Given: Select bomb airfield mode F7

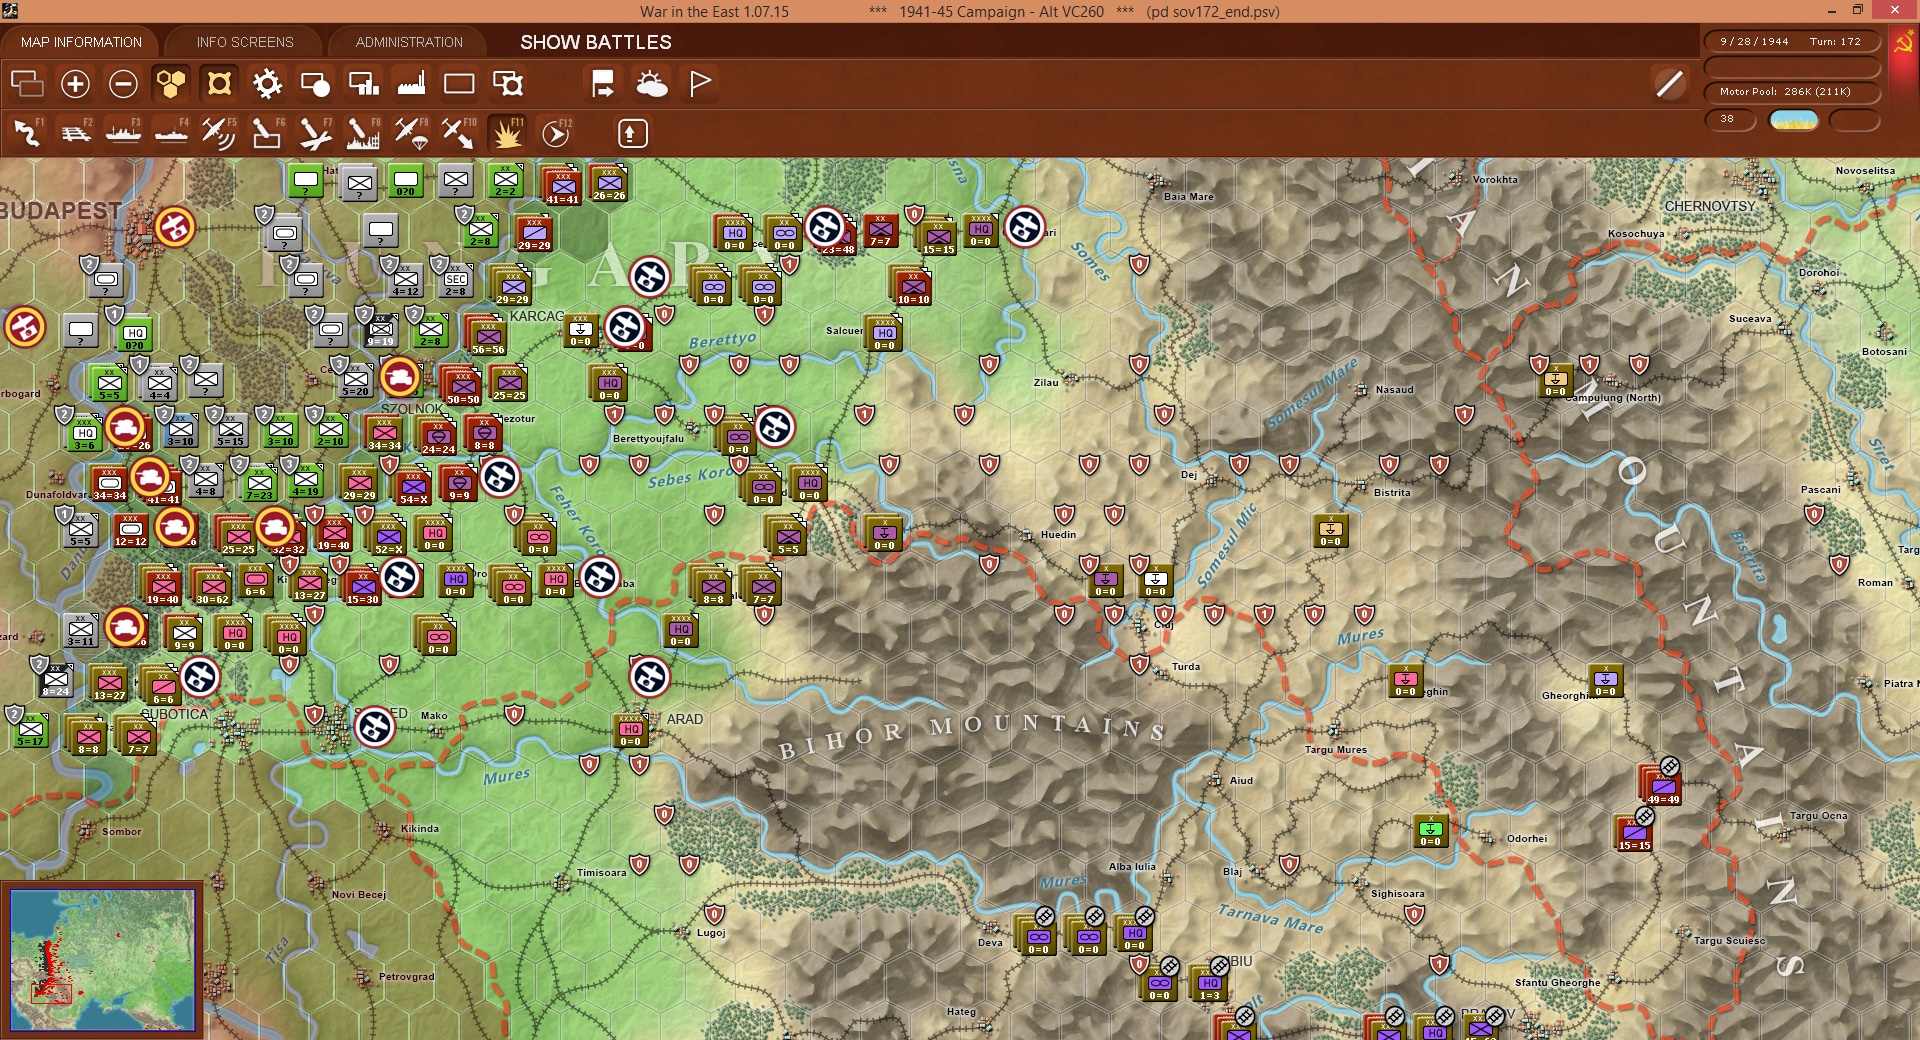Looking at the screenshot, I should pyautogui.click(x=315, y=133).
